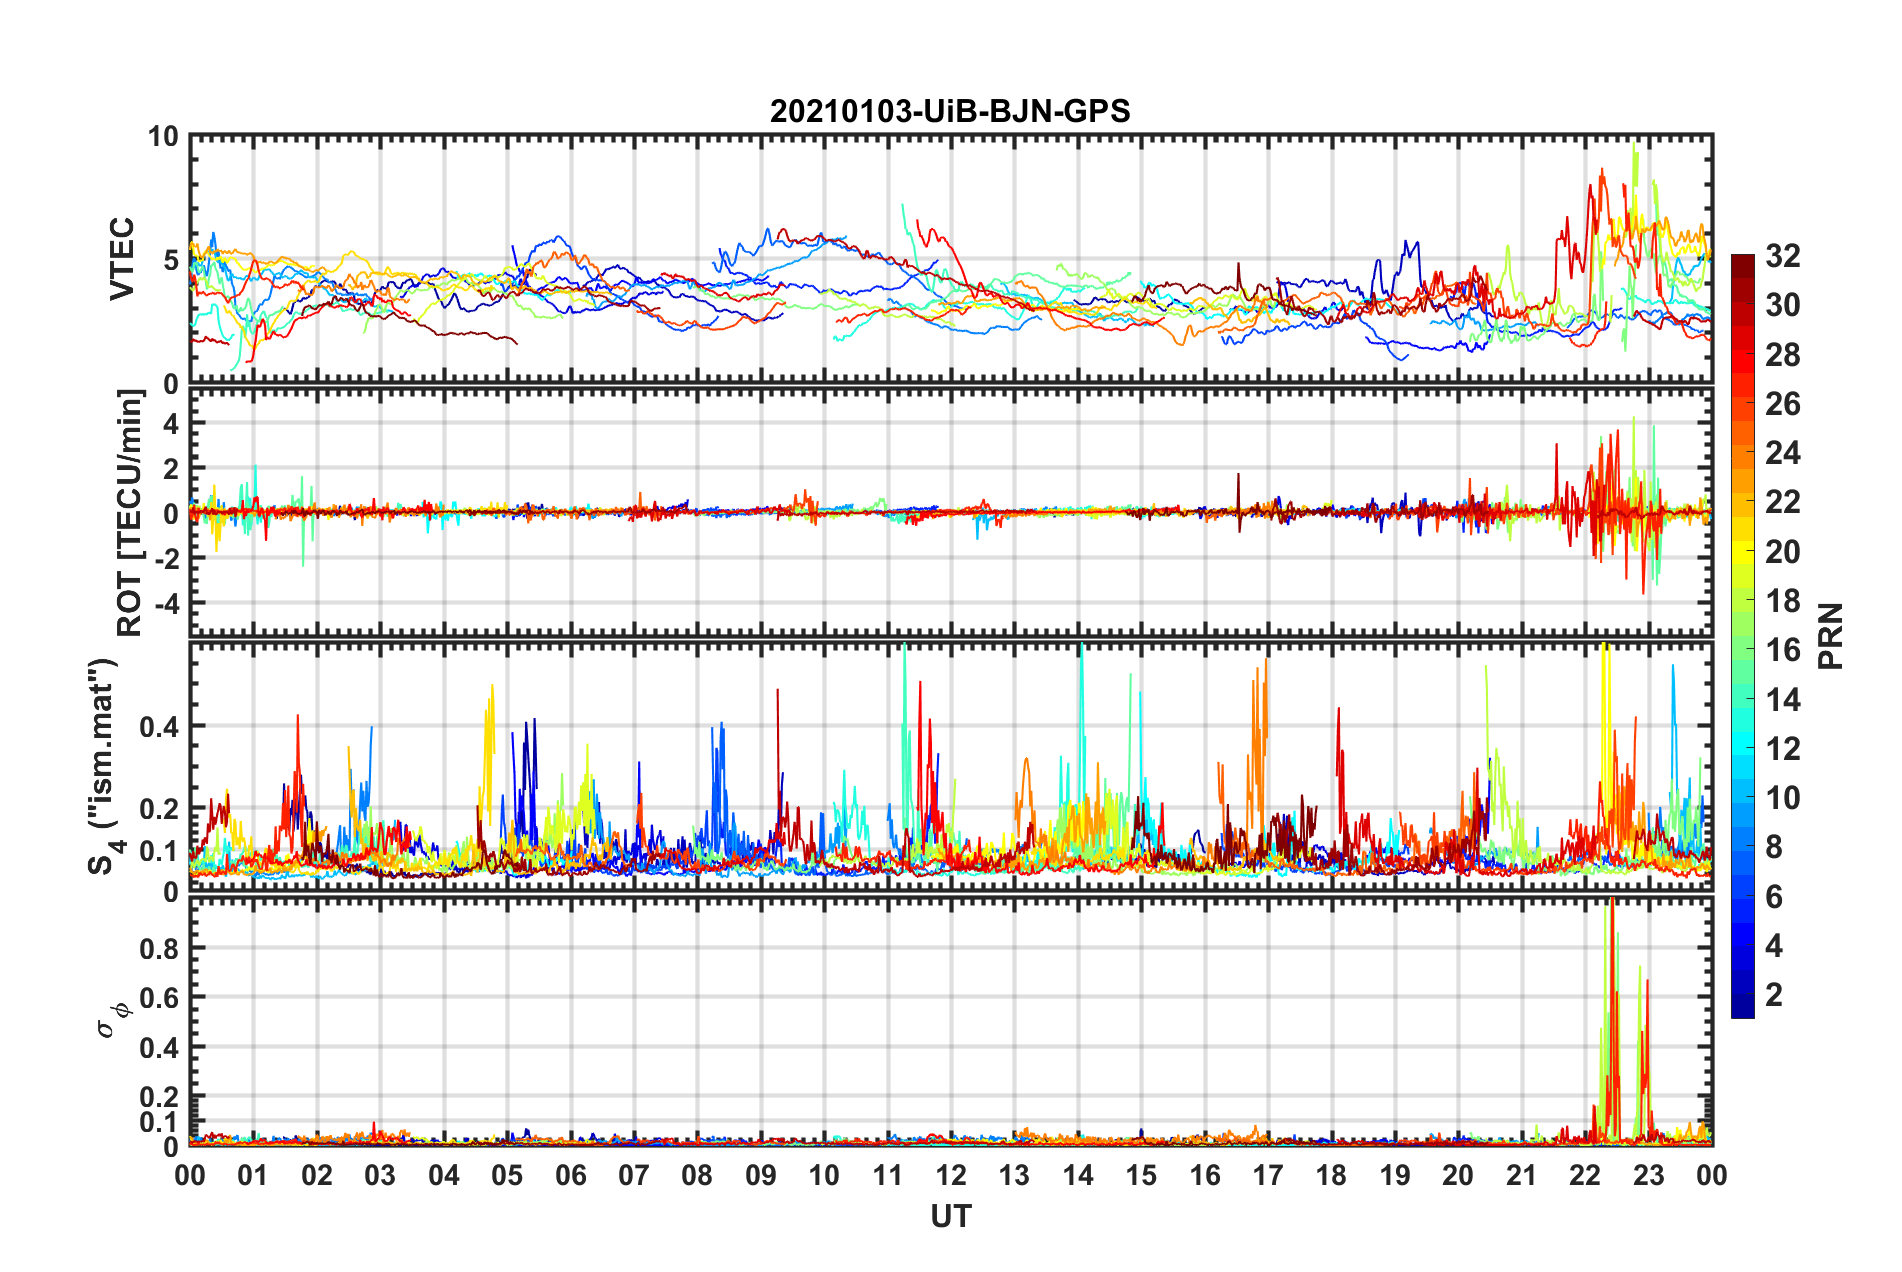Click the jet-colored PRN colorbar
The image size is (1902, 1272).
point(1743,636)
